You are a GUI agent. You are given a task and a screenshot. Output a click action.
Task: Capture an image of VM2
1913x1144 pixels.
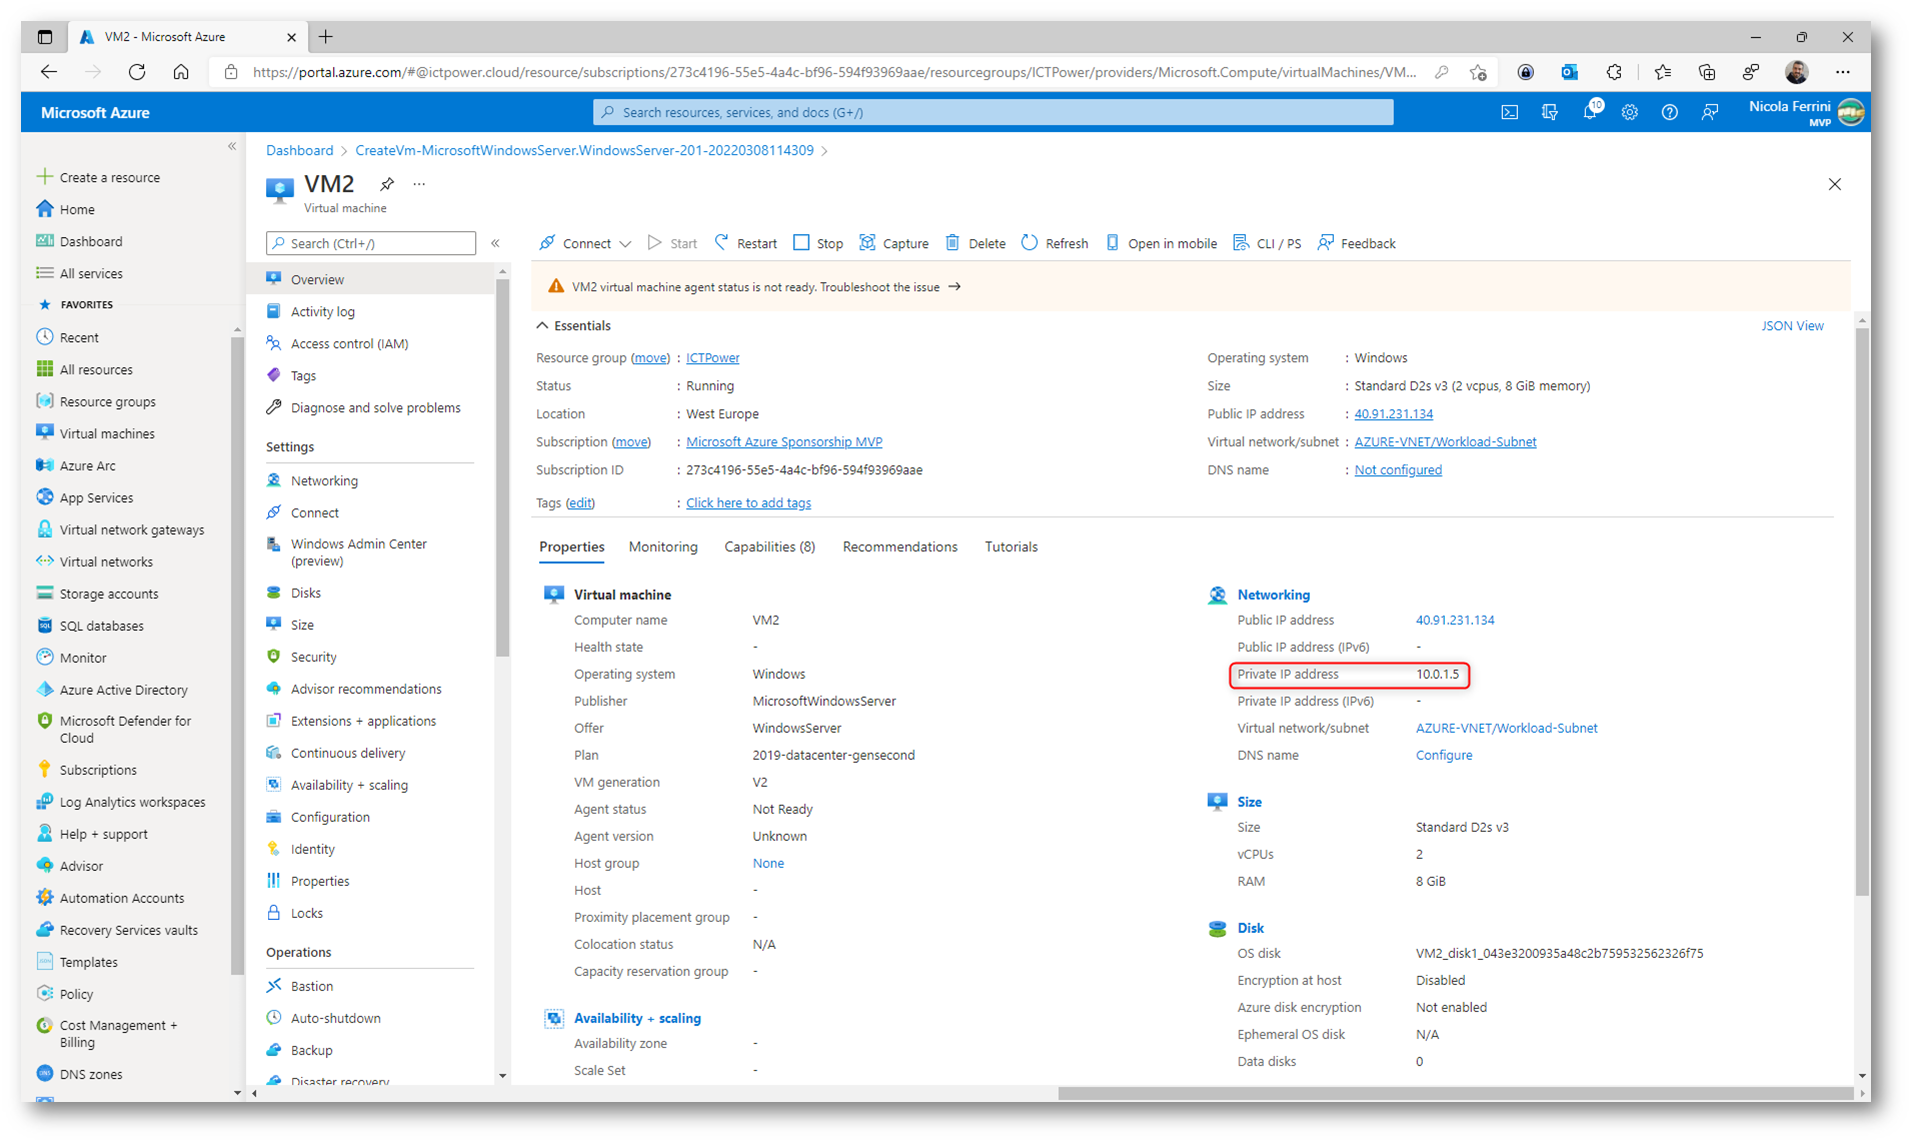(893, 243)
